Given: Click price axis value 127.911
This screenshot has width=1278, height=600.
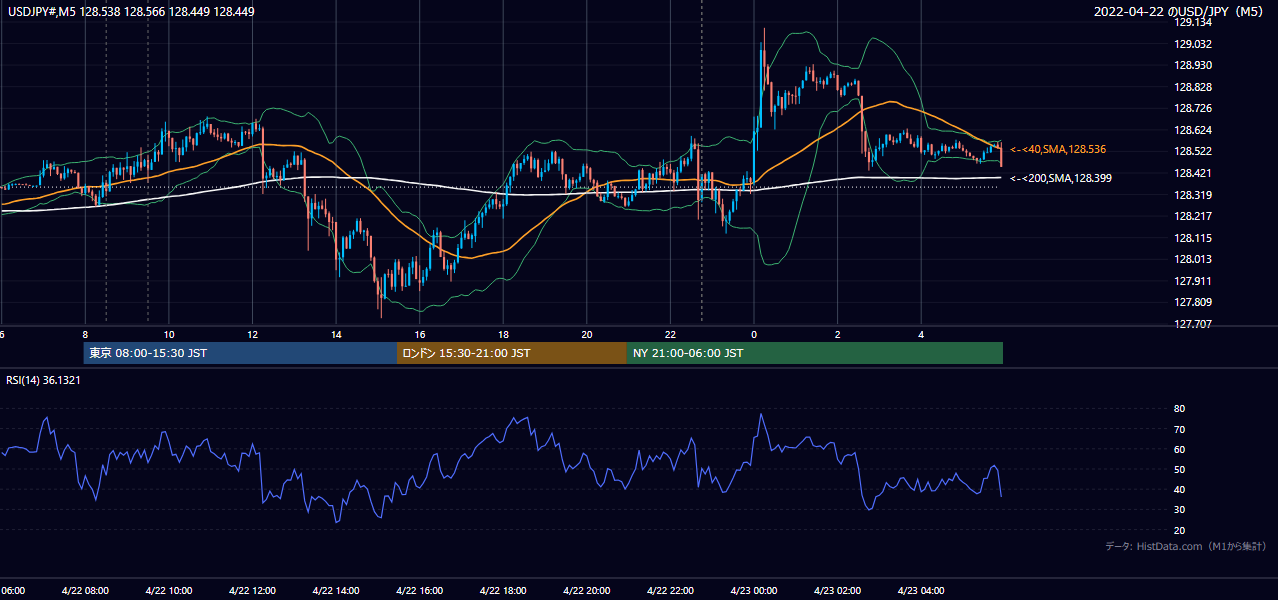Looking at the screenshot, I should click(x=1192, y=281).
